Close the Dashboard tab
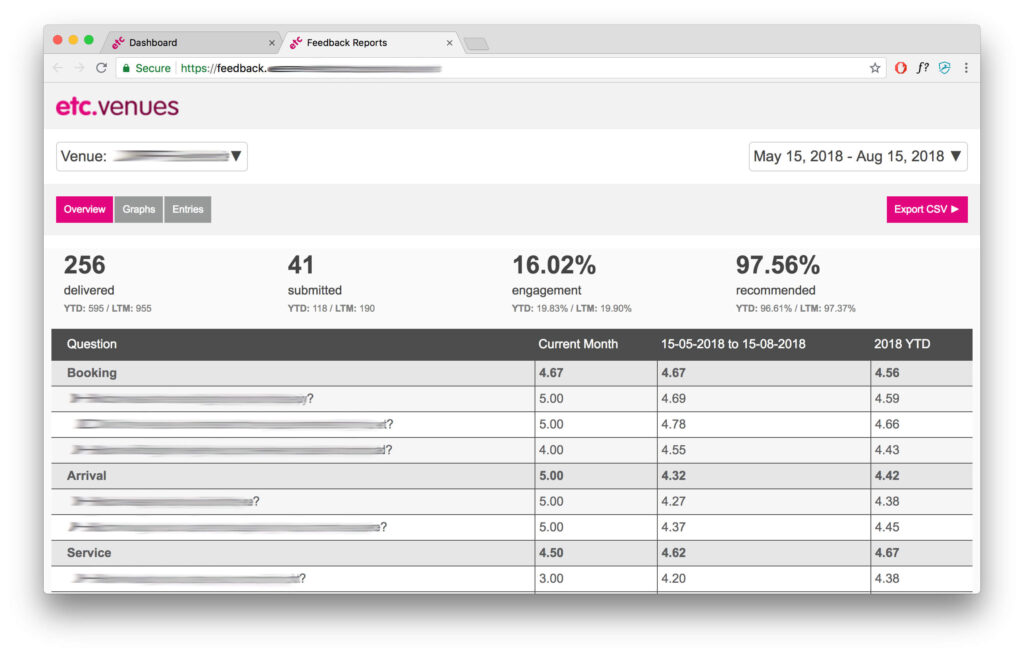Screen dimensions: 1024x656 [x=272, y=43]
